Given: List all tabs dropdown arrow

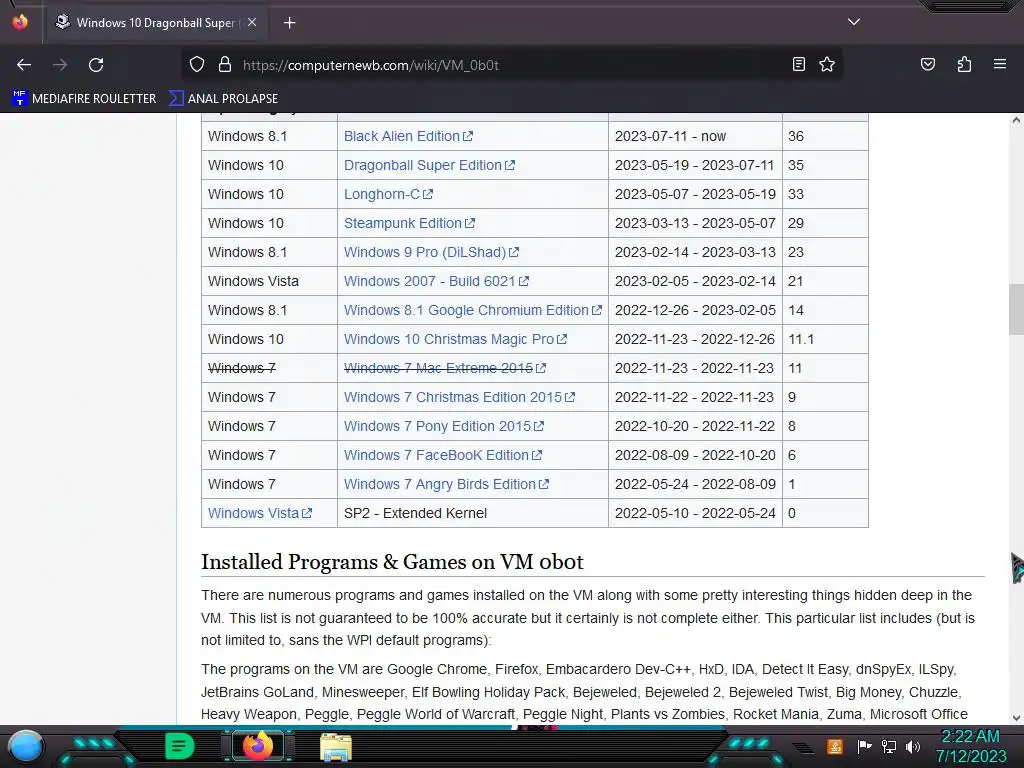Looking at the screenshot, I should (854, 22).
